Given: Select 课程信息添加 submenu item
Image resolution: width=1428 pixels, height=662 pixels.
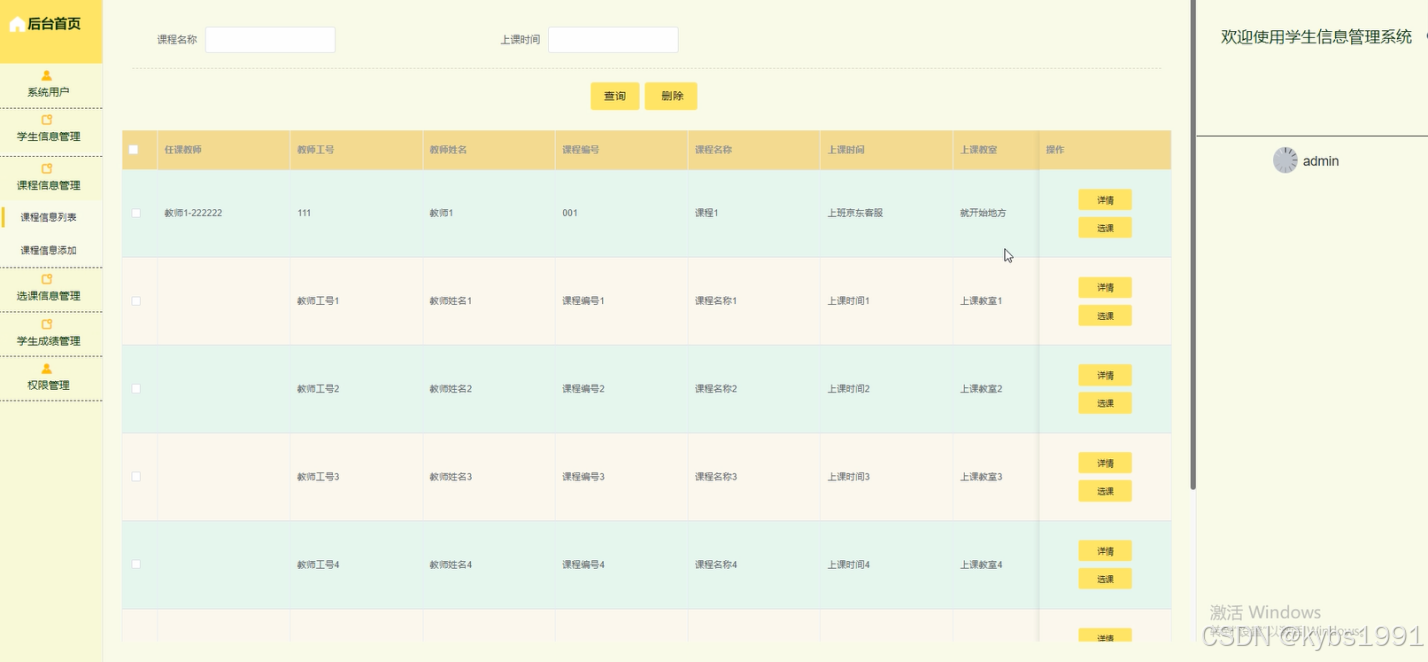Looking at the screenshot, I should (49, 251).
